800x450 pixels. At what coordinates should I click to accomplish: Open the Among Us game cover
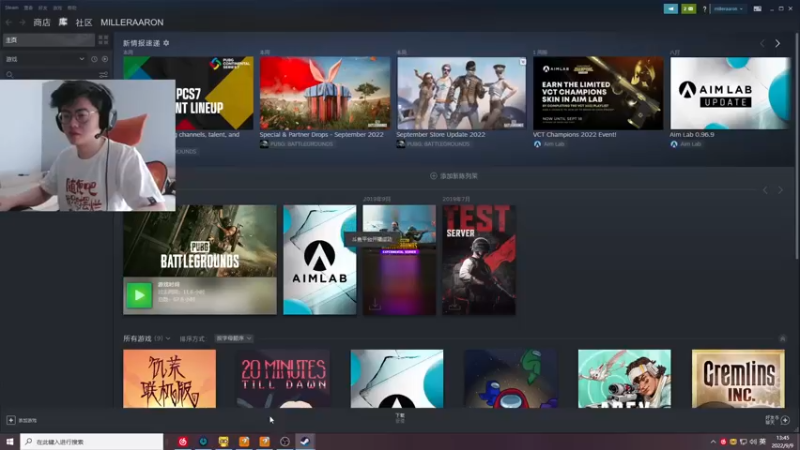pyautogui.click(x=511, y=379)
